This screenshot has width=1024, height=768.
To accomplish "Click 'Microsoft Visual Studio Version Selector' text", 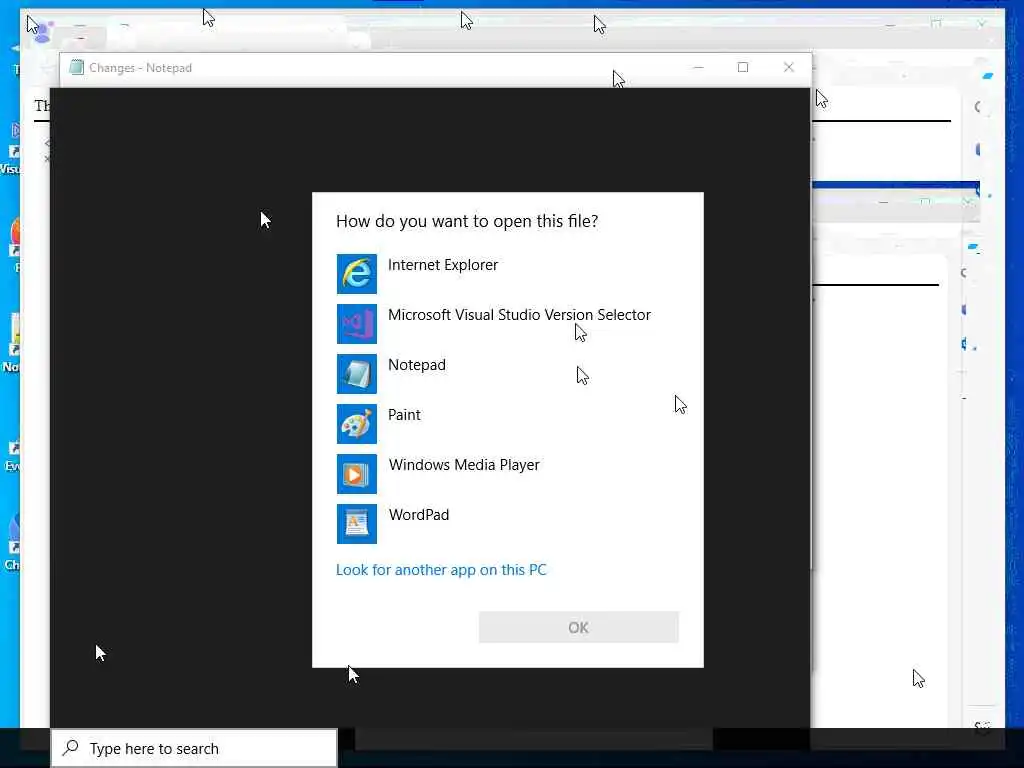I will pyautogui.click(x=519, y=315).
